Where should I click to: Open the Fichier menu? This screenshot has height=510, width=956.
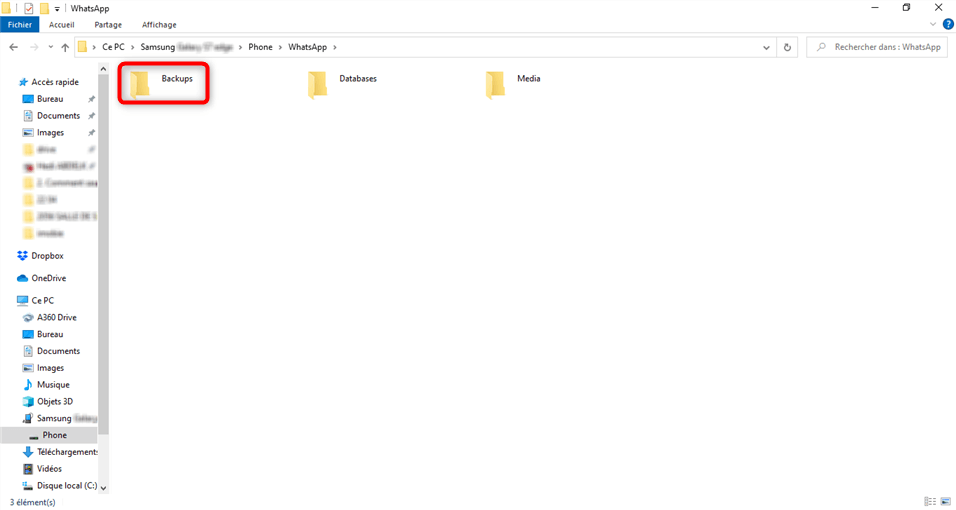click(x=20, y=24)
